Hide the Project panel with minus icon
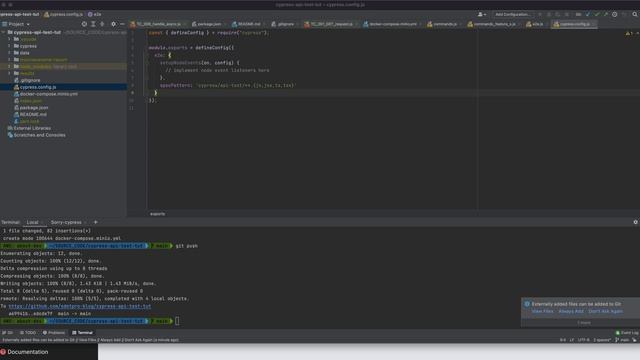The image size is (640, 360). pyautogui.click(x=122, y=24)
